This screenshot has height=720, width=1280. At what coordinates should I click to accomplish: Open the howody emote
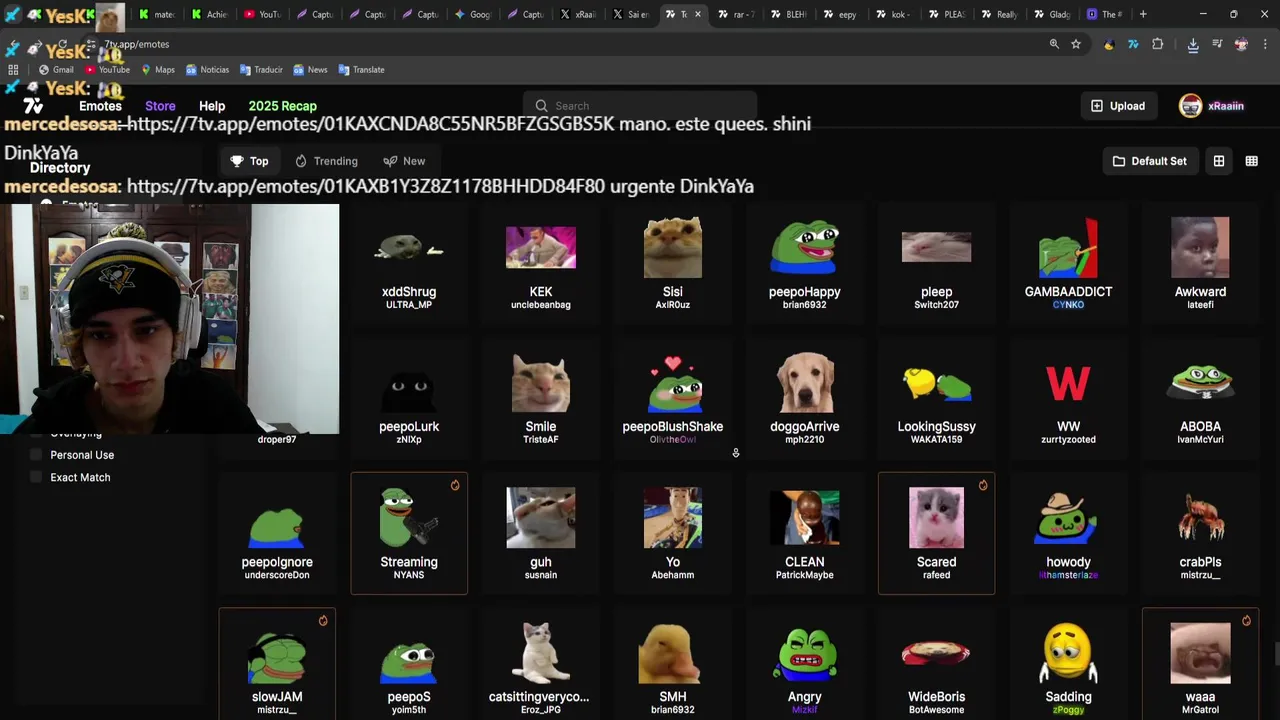(1068, 533)
